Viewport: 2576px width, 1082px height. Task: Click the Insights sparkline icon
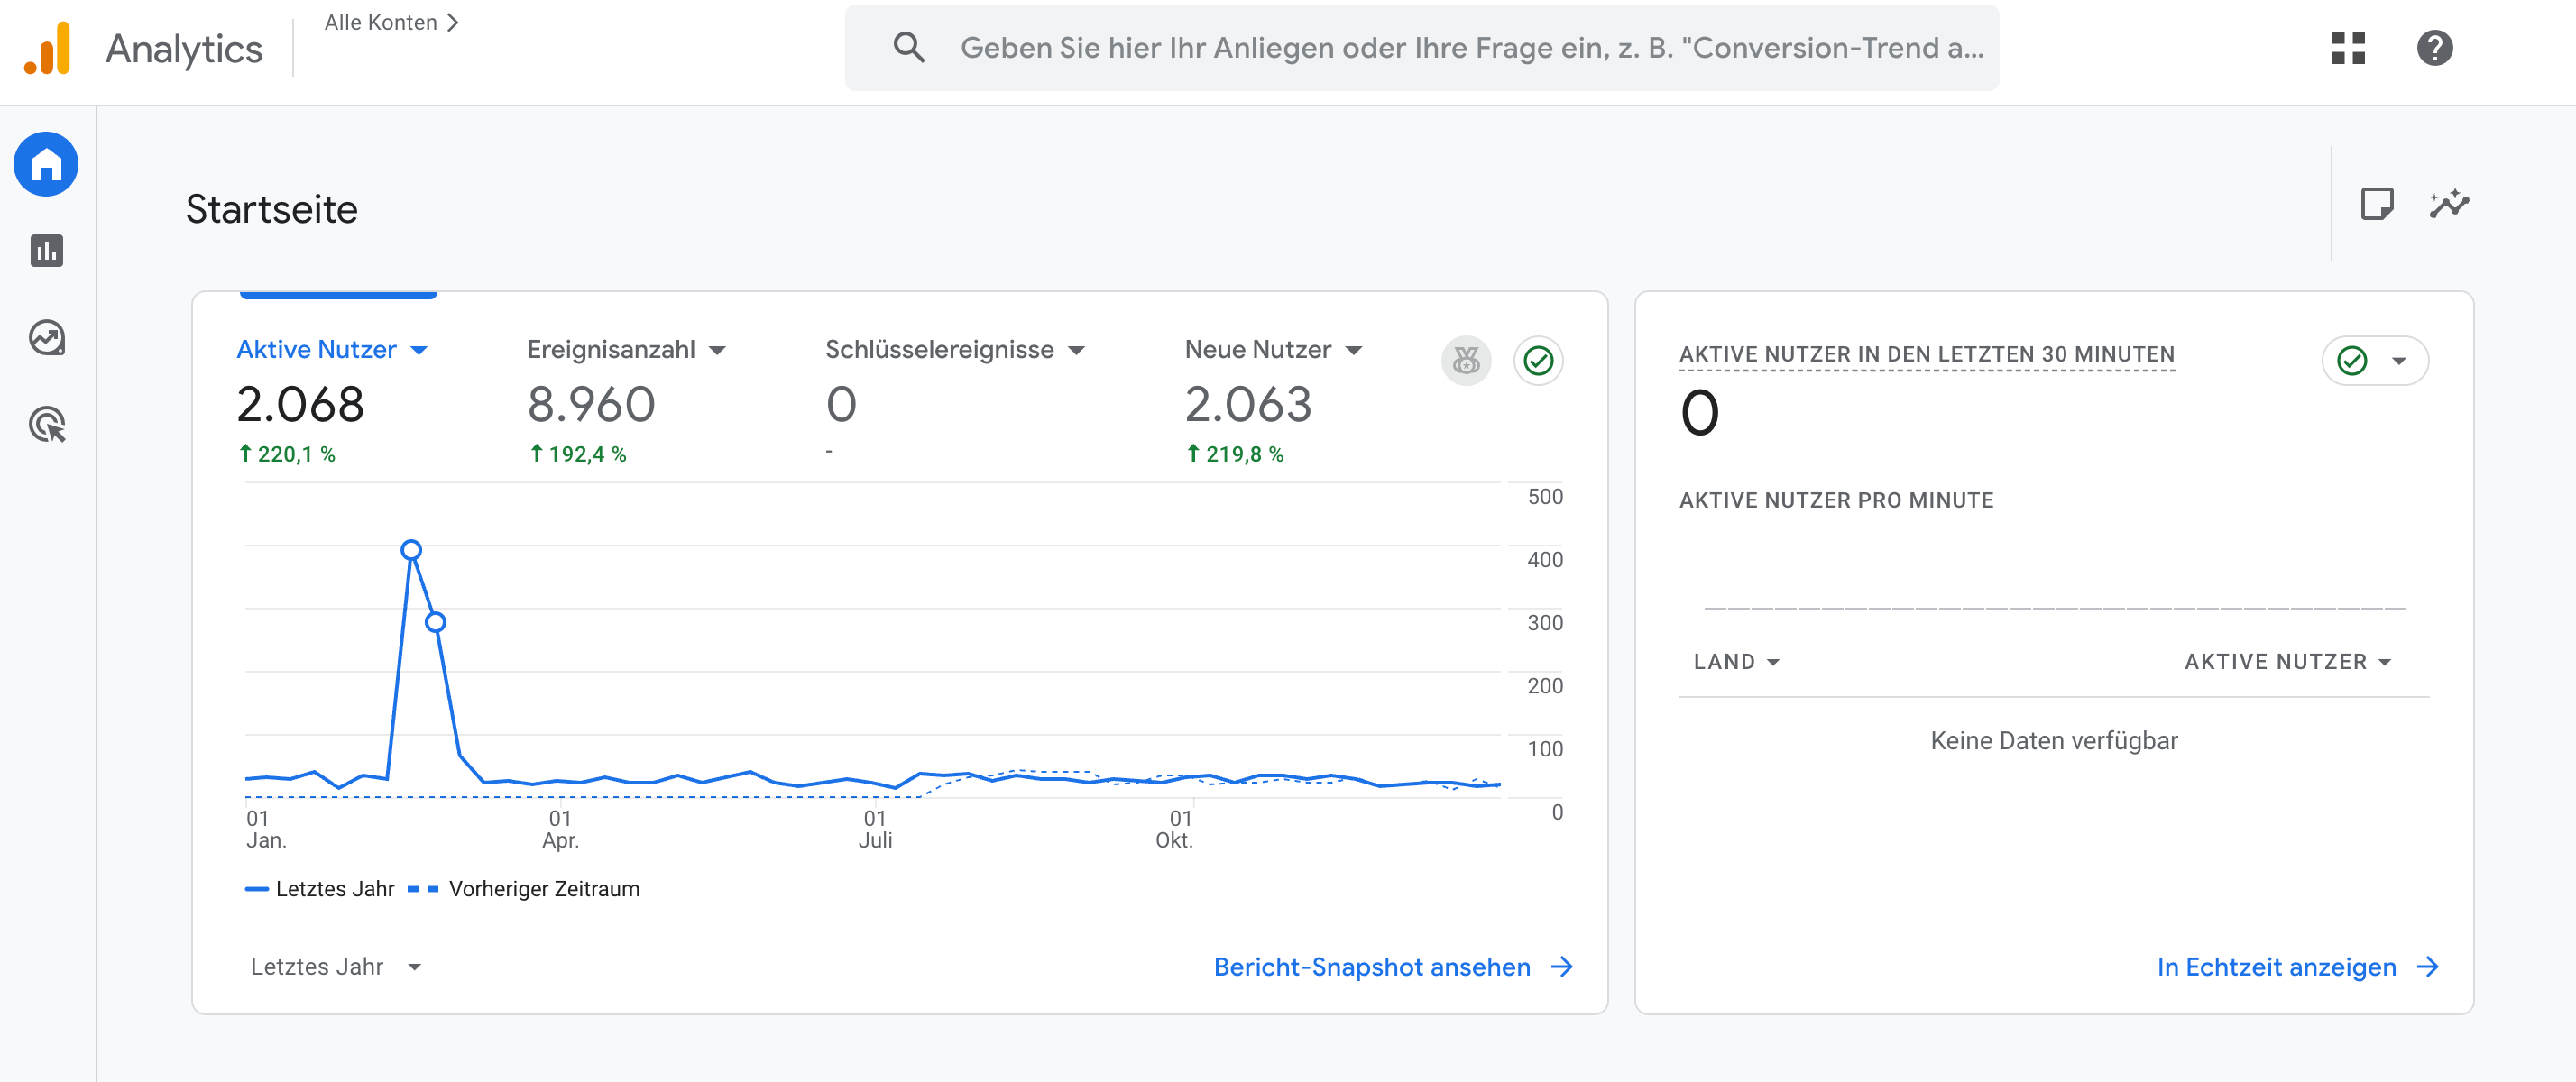click(2449, 204)
